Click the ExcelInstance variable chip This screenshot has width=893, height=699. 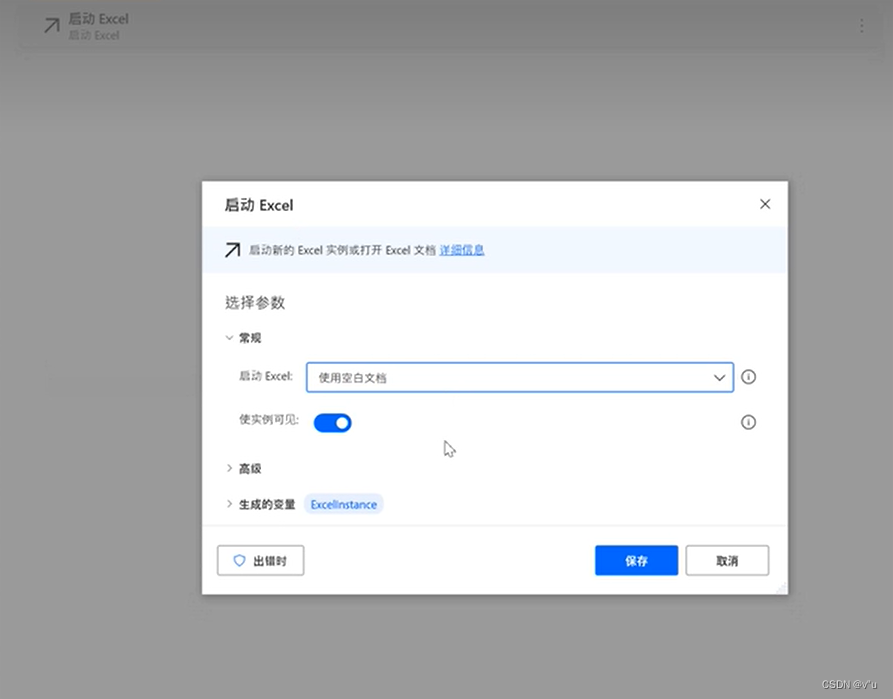344,504
